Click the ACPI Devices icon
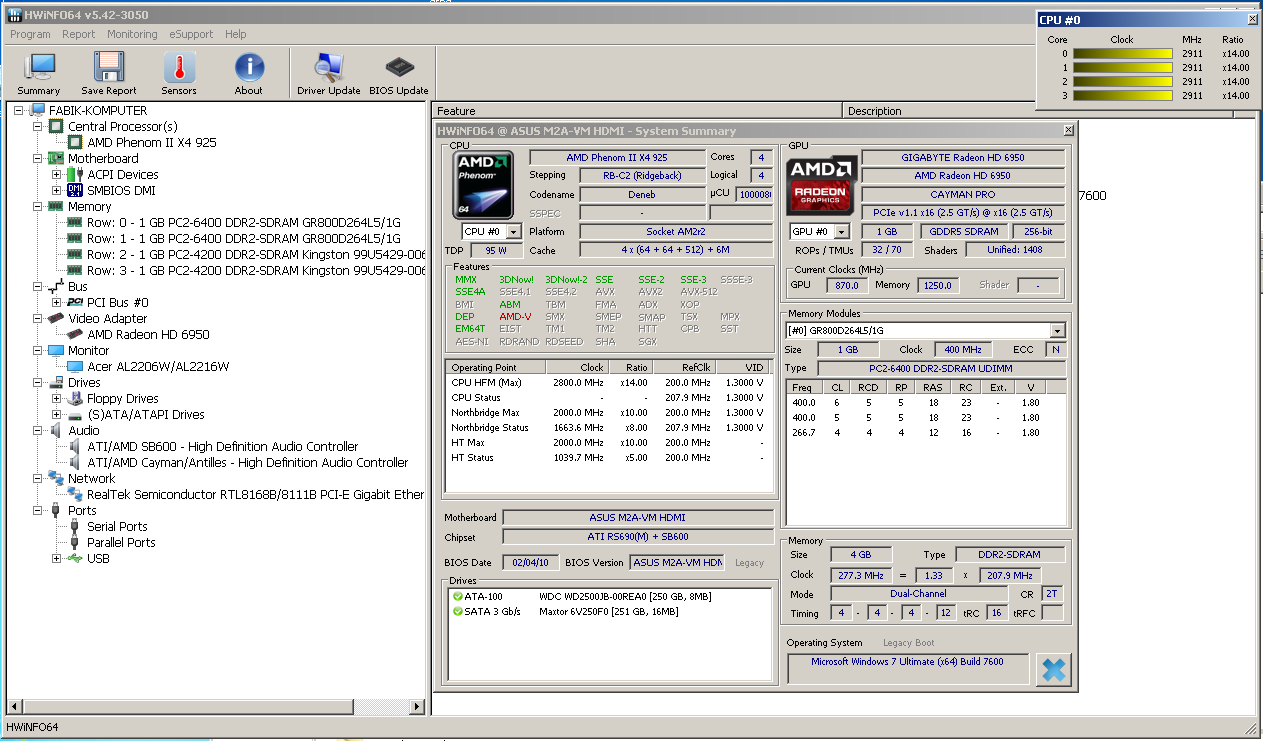Image resolution: width=1263 pixels, height=741 pixels. point(75,174)
